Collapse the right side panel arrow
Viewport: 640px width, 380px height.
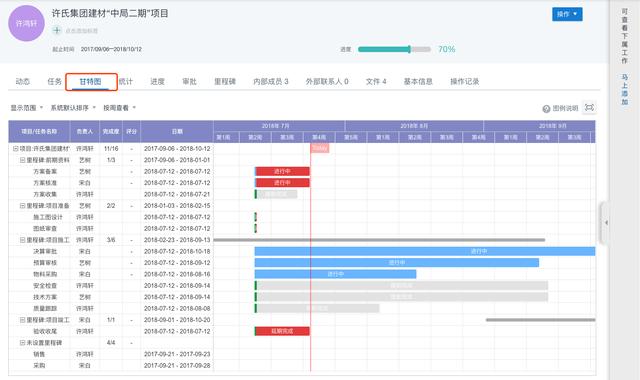click(x=606, y=222)
